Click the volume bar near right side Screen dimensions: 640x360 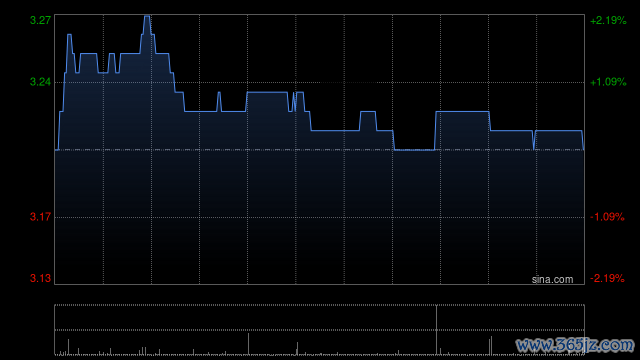tap(491, 345)
